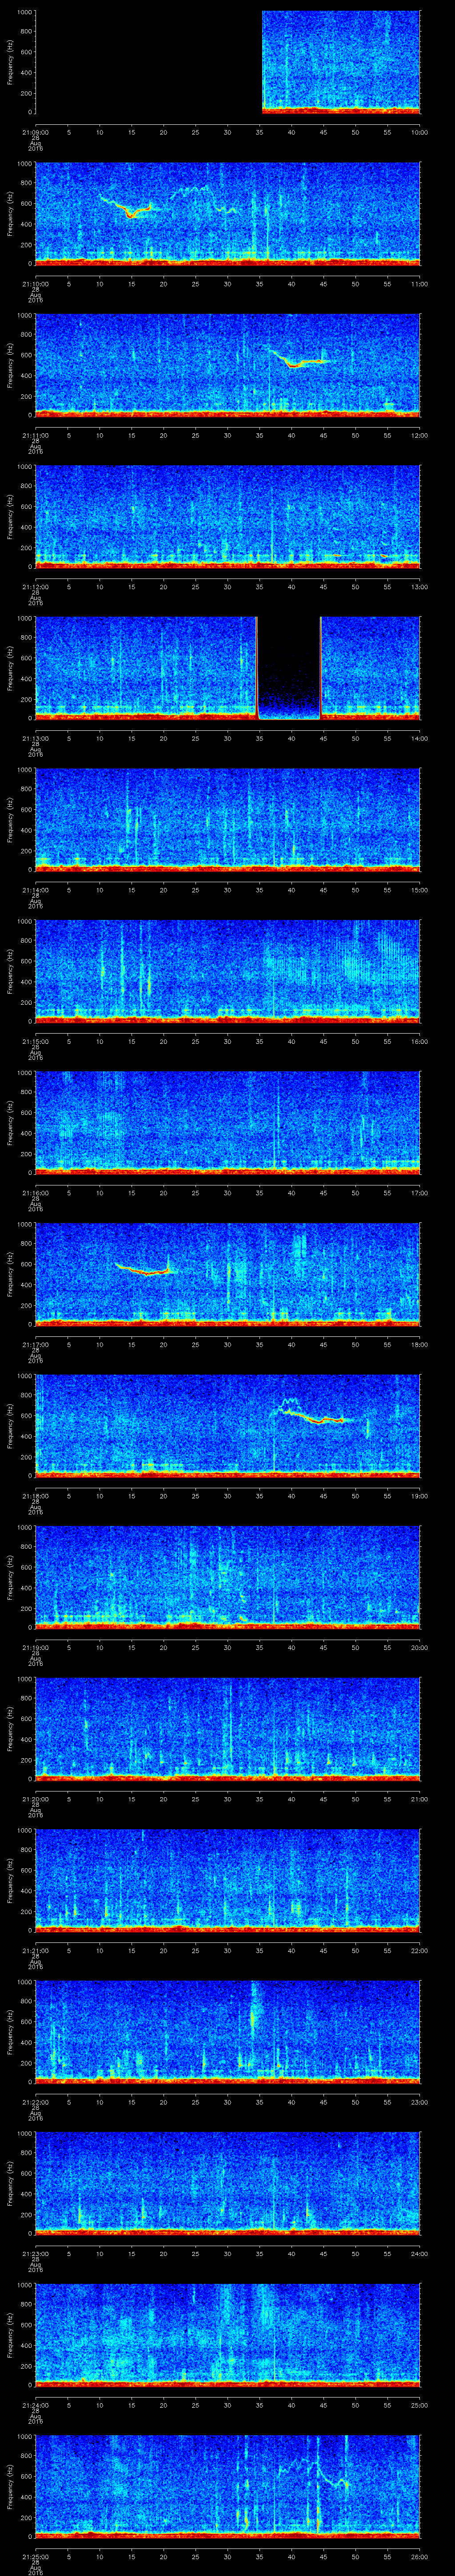Click the 21:22:00 start time label
Viewport: 455px width, 2576px height.
coord(35,2102)
